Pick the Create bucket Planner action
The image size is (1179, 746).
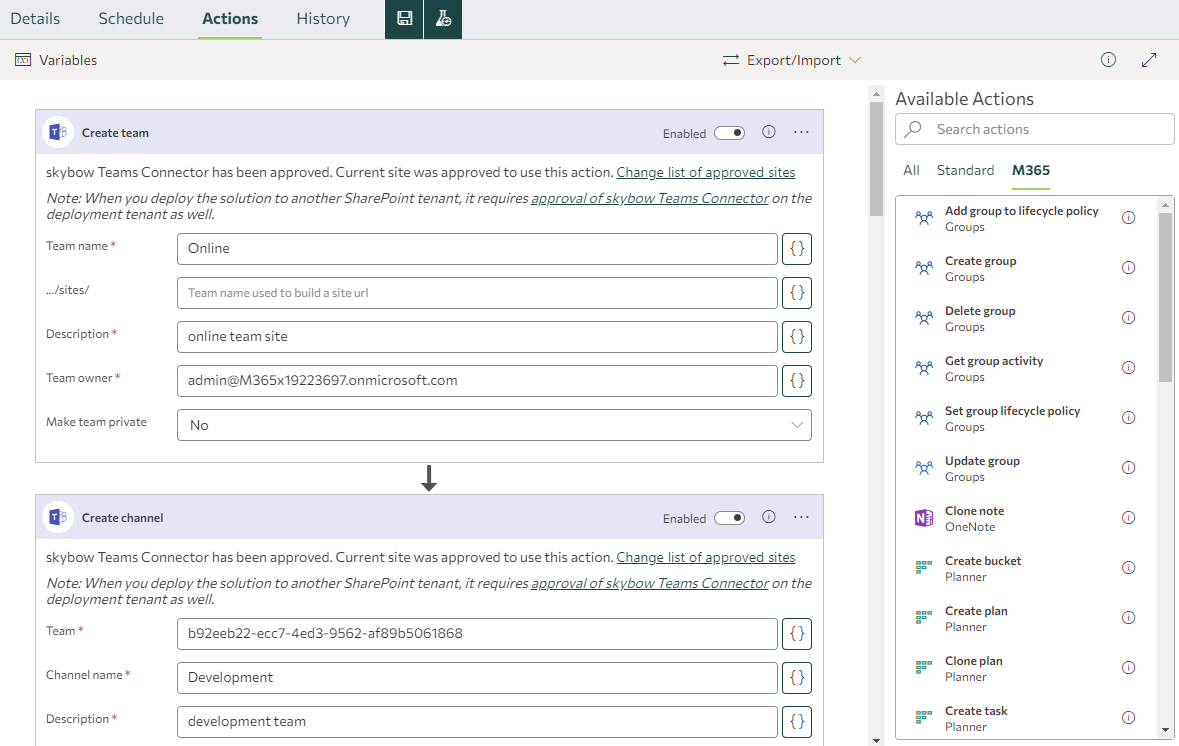1024,569
